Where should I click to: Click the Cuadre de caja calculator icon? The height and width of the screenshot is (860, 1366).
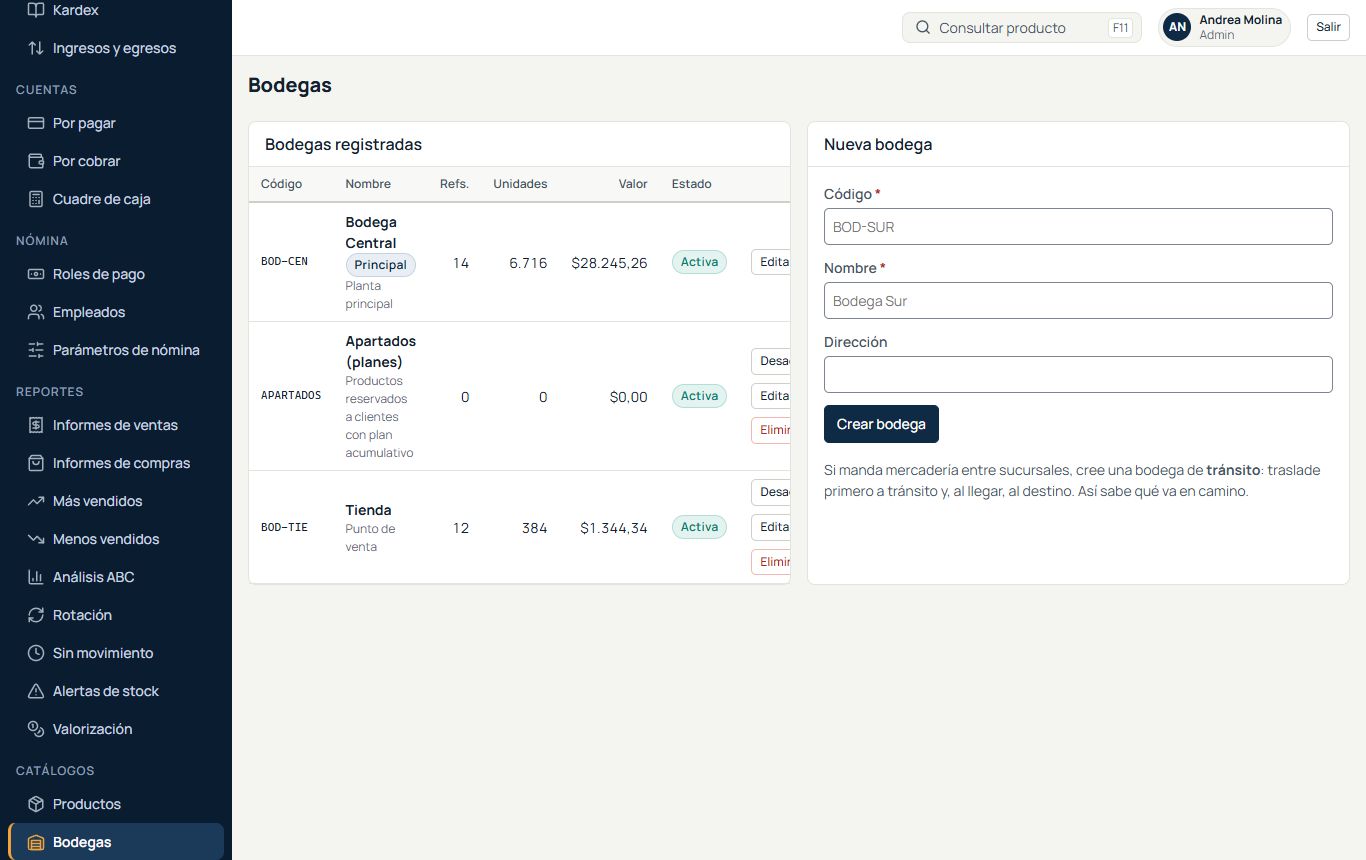[x=36, y=199]
